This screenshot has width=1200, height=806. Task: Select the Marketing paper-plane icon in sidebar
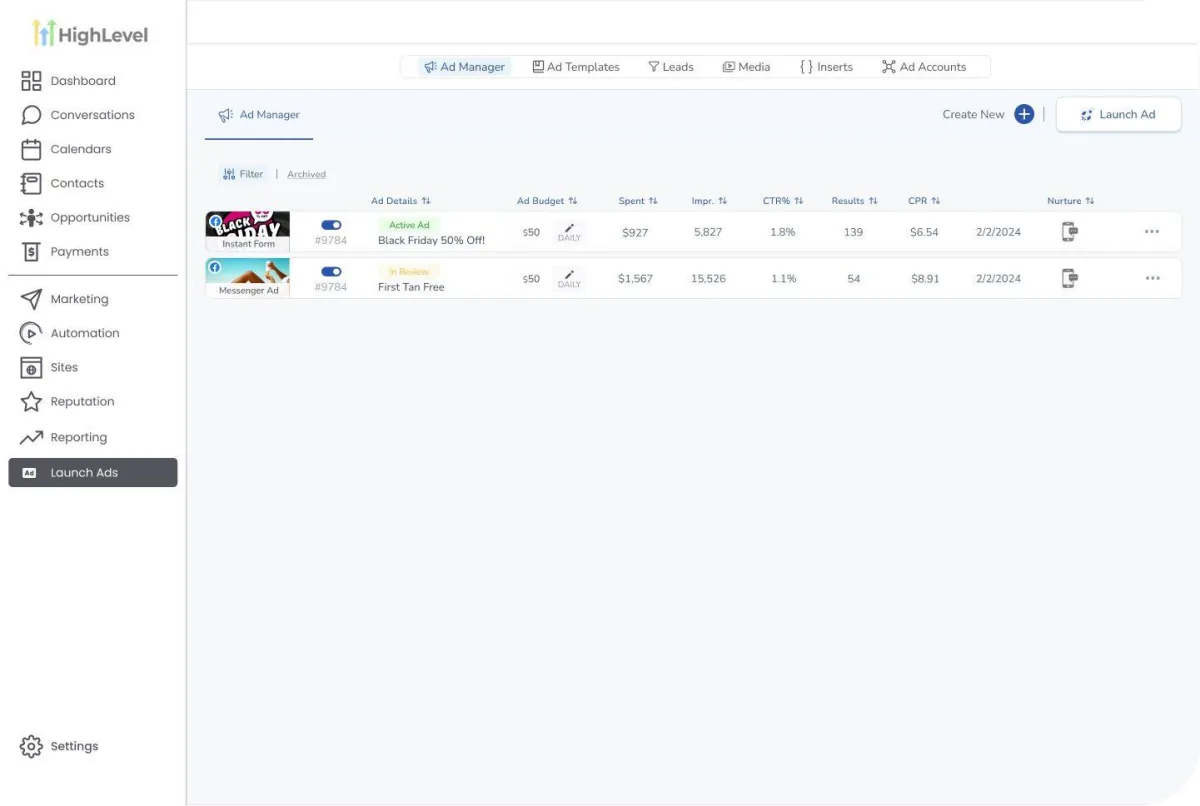click(33, 298)
